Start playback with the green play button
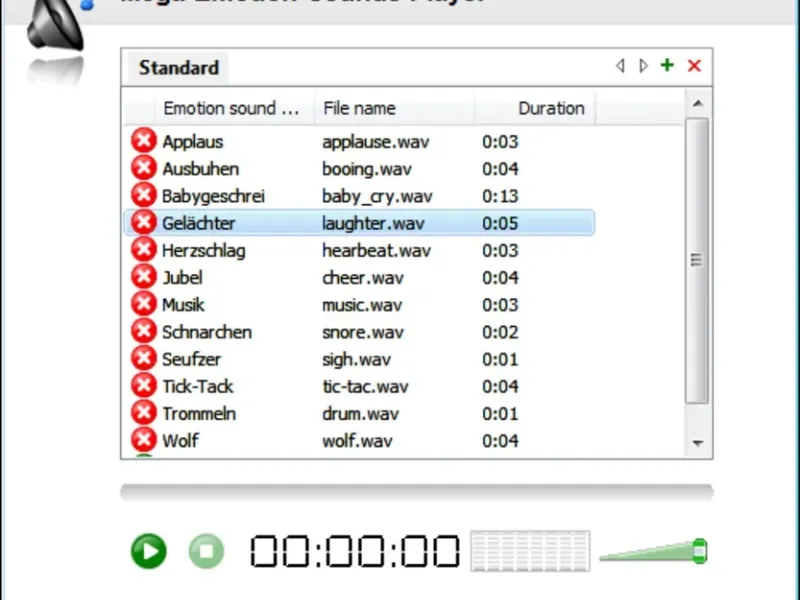800x600 pixels. click(149, 551)
